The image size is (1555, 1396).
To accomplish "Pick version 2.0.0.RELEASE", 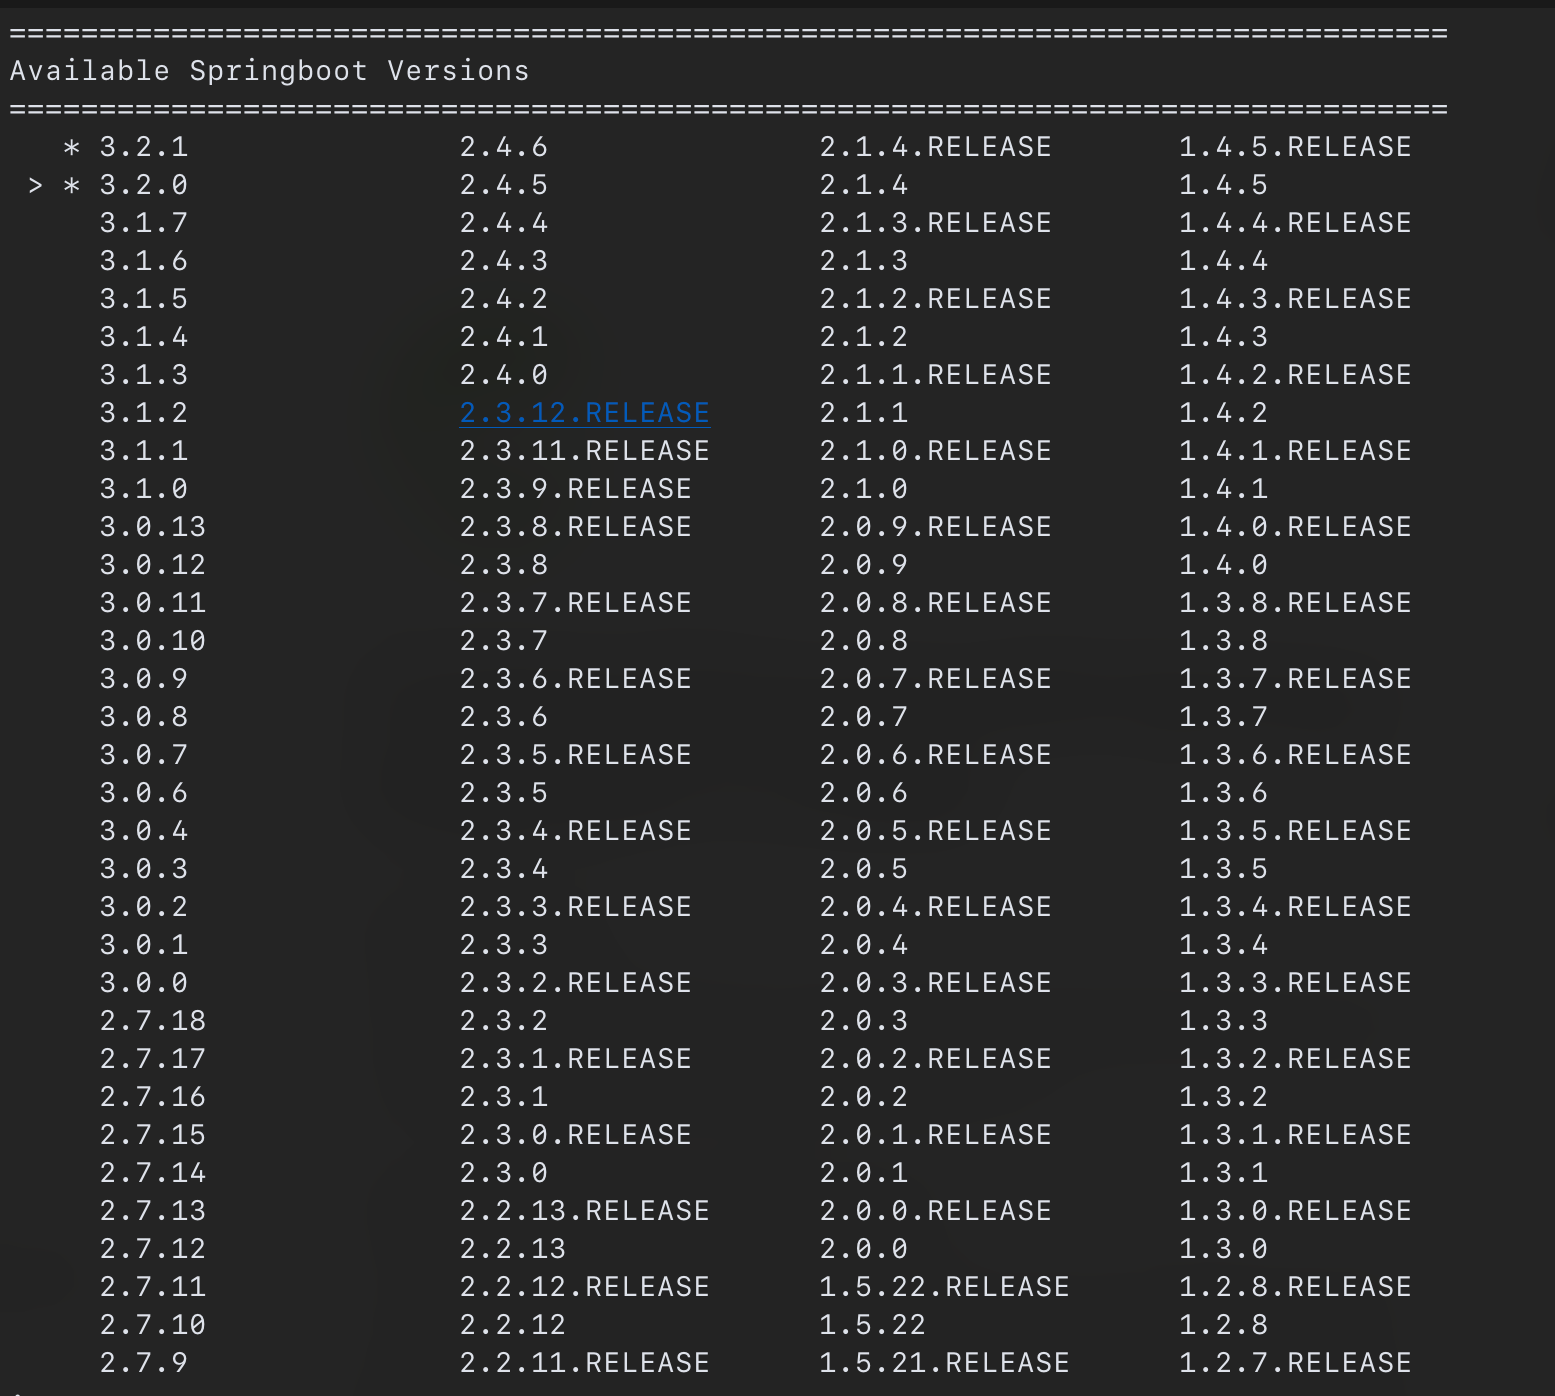I will [x=936, y=1211].
